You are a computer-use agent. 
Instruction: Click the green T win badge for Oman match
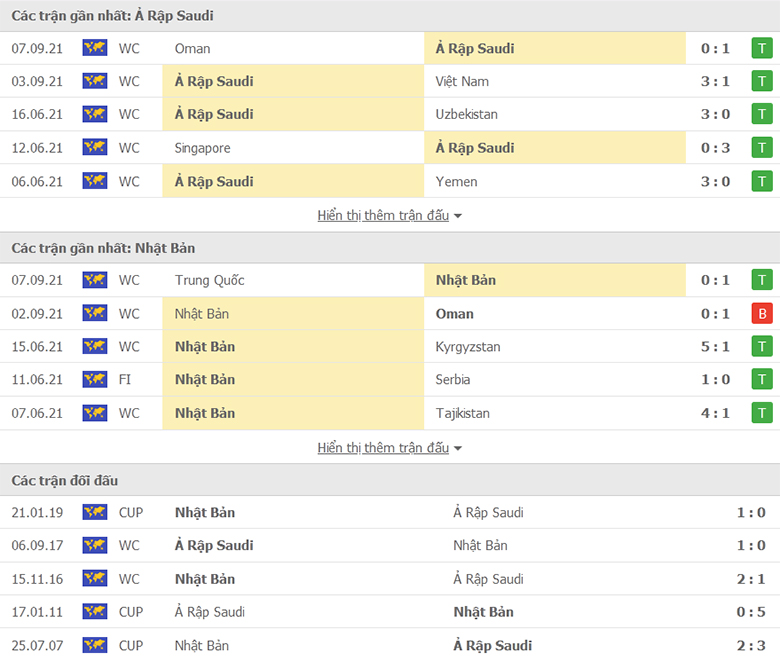(x=762, y=48)
